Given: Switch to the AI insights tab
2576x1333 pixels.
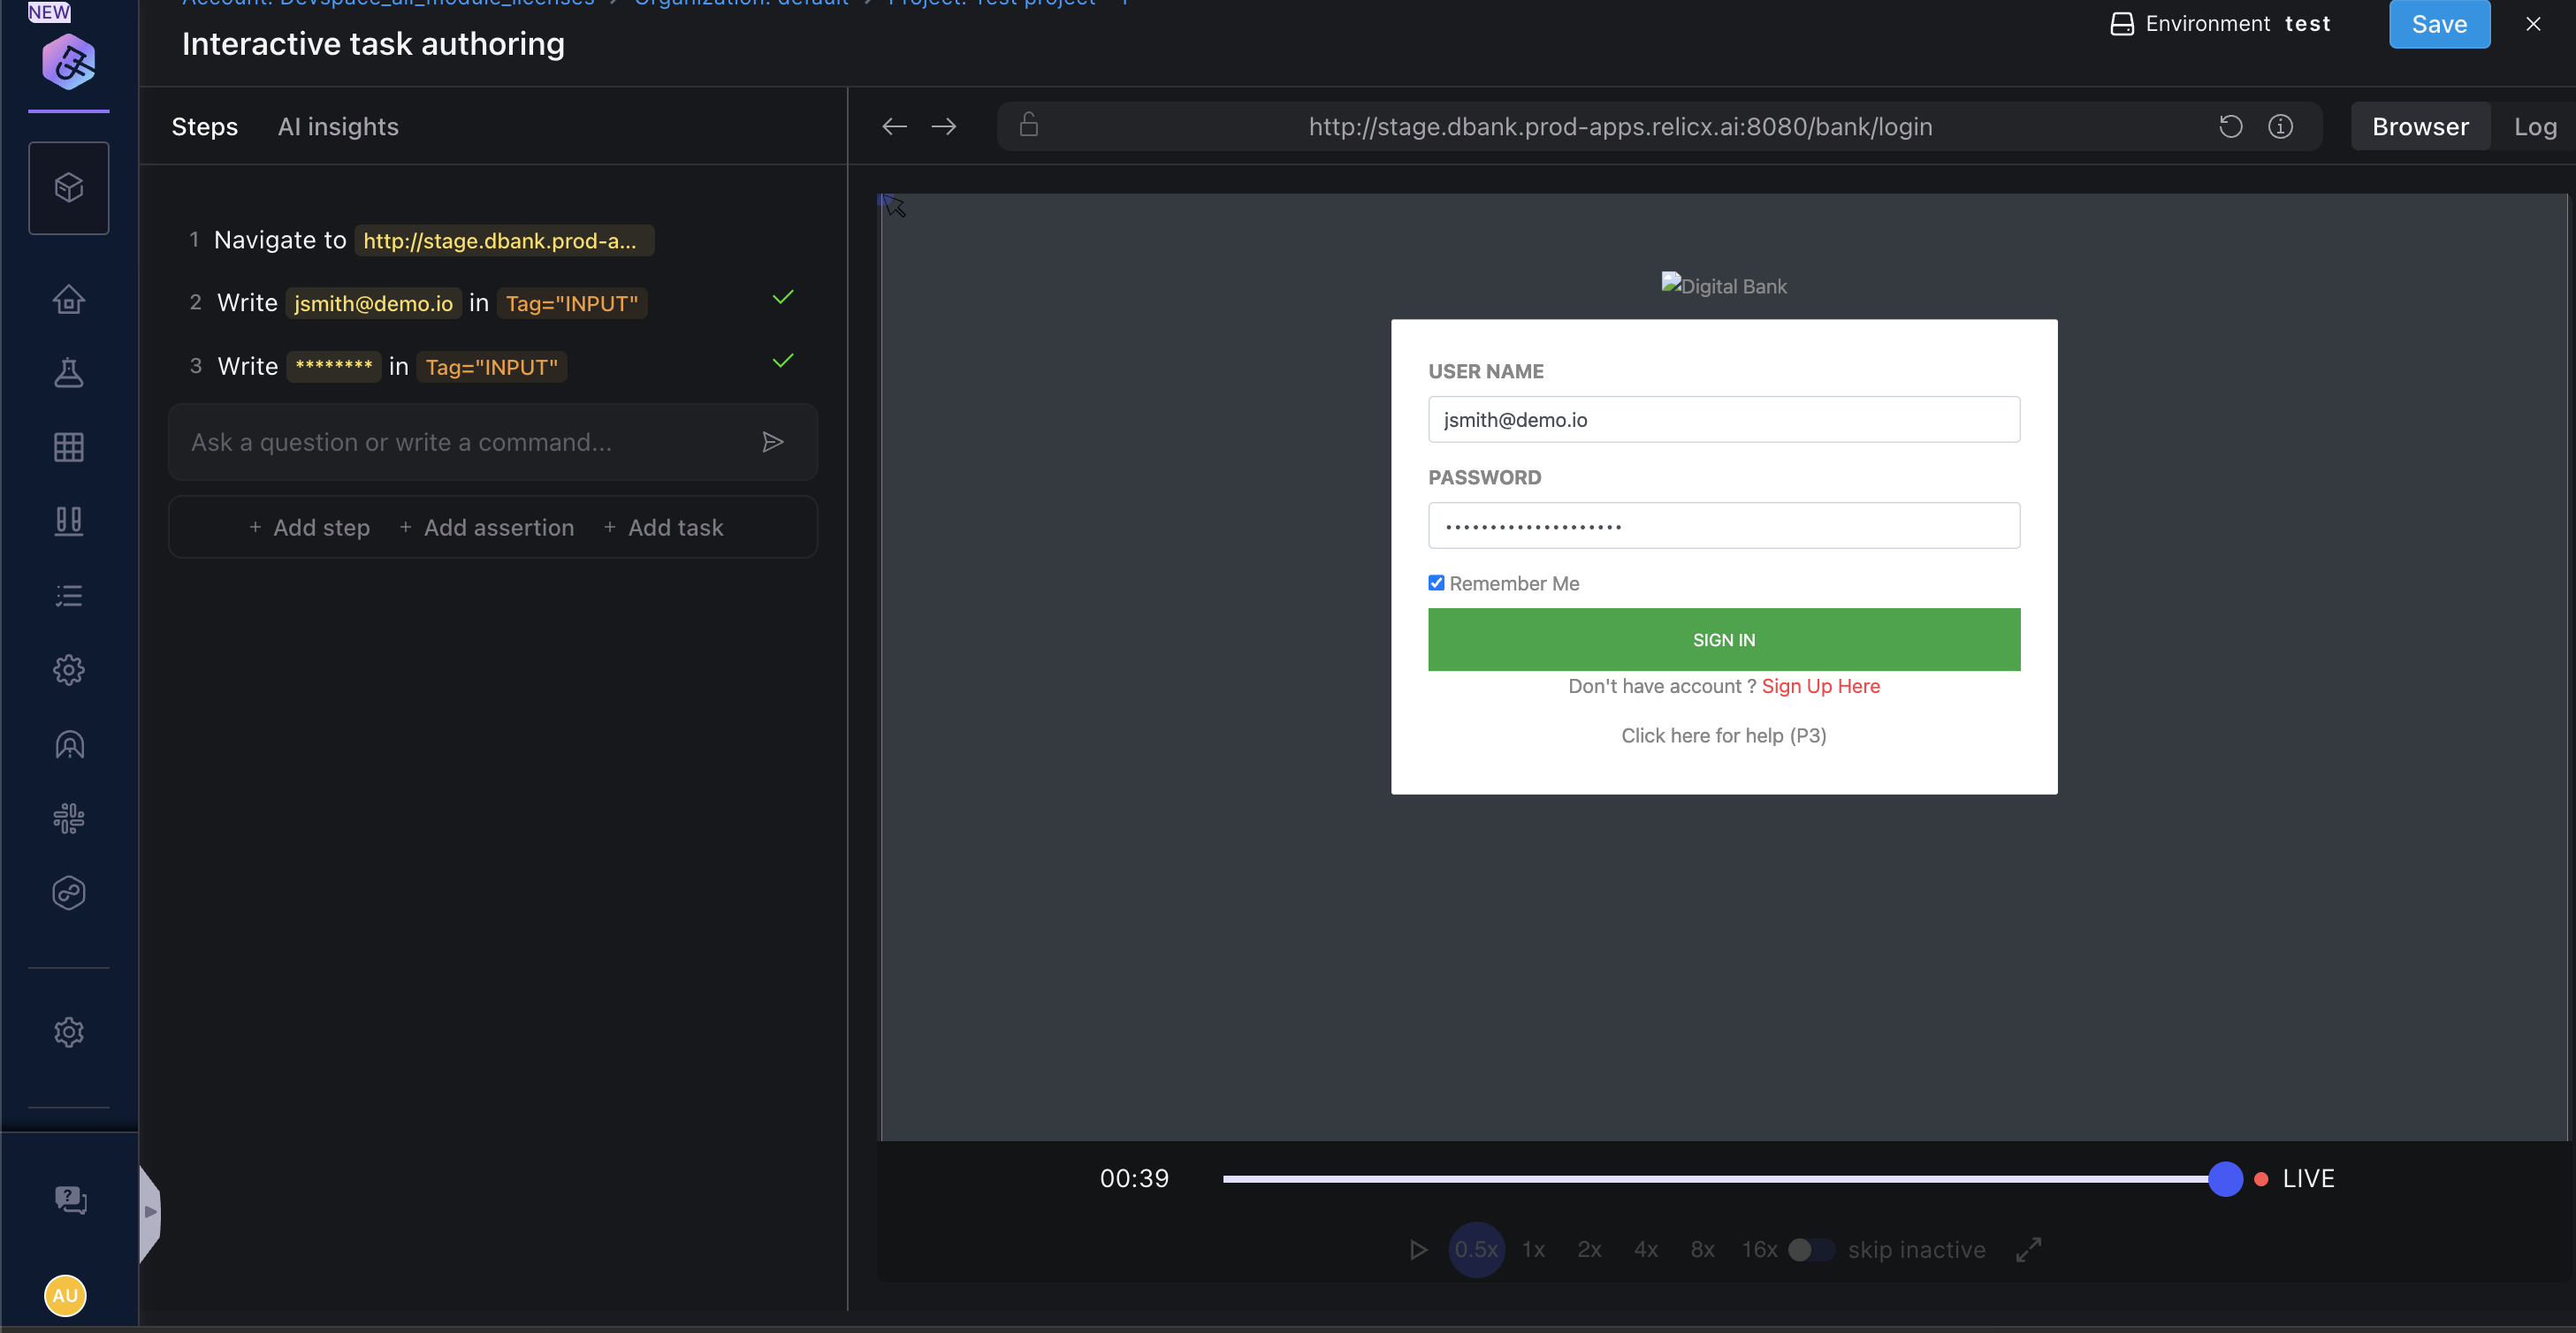Looking at the screenshot, I should coord(338,126).
